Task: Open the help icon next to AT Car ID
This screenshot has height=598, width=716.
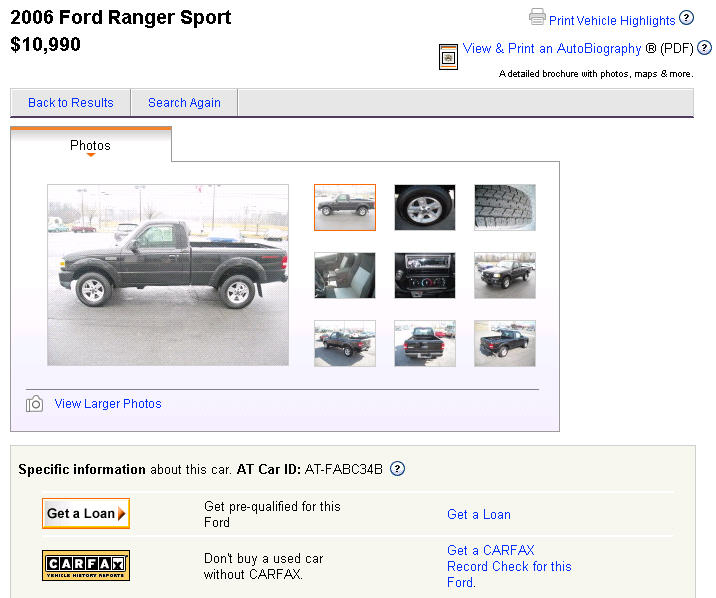Action: (397, 469)
